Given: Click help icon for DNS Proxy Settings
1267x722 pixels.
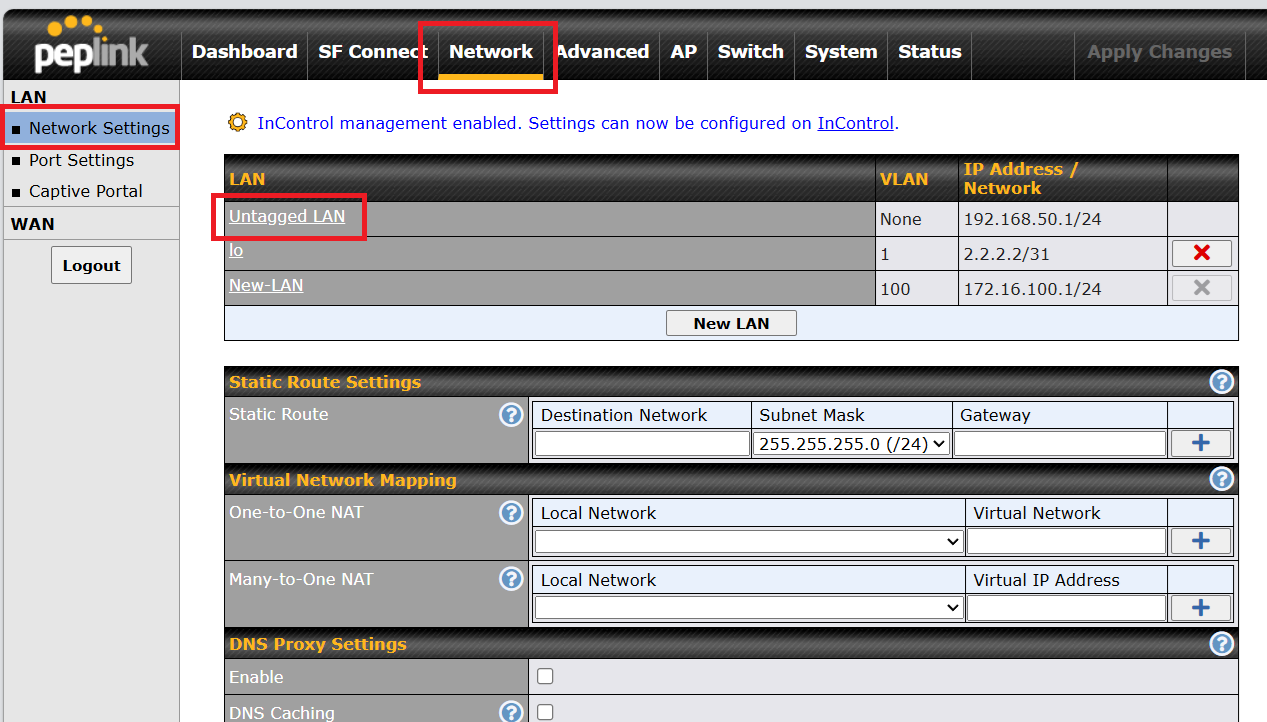Looking at the screenshot, I should [x=1221, y=643].
